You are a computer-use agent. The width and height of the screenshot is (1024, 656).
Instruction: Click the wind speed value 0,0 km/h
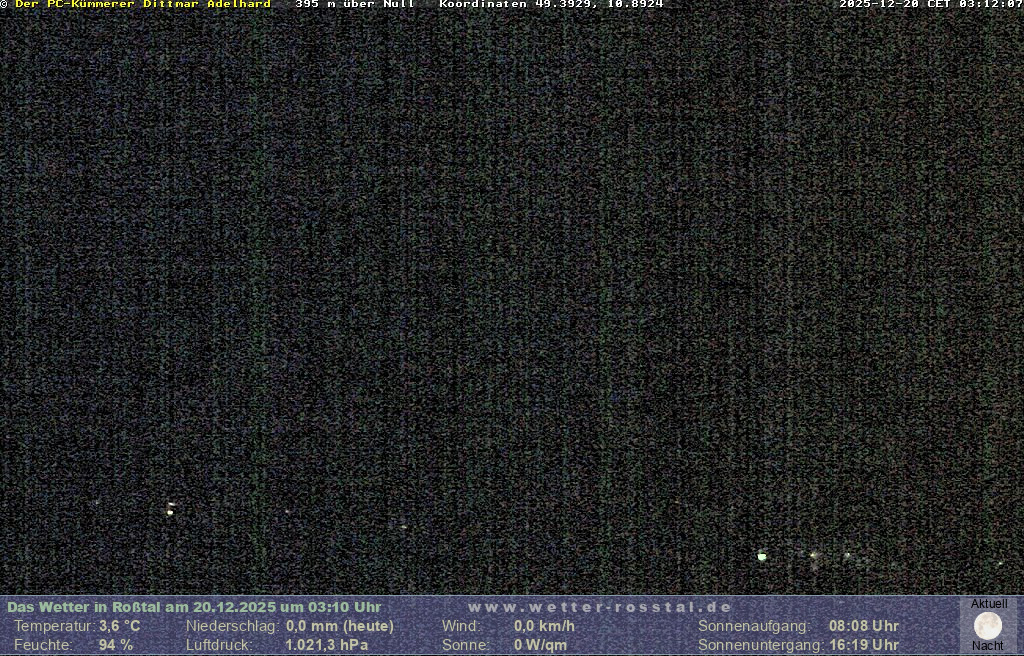pos(544,626)
